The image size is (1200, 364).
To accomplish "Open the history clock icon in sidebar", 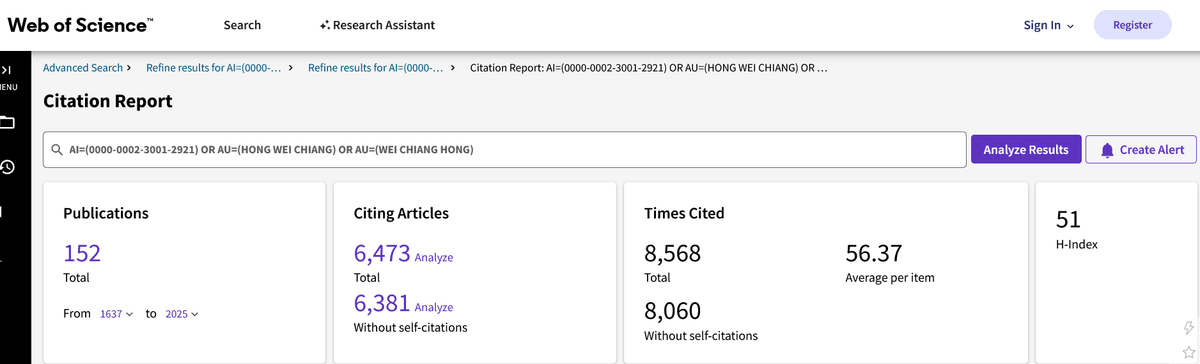I will coord(7,167).
